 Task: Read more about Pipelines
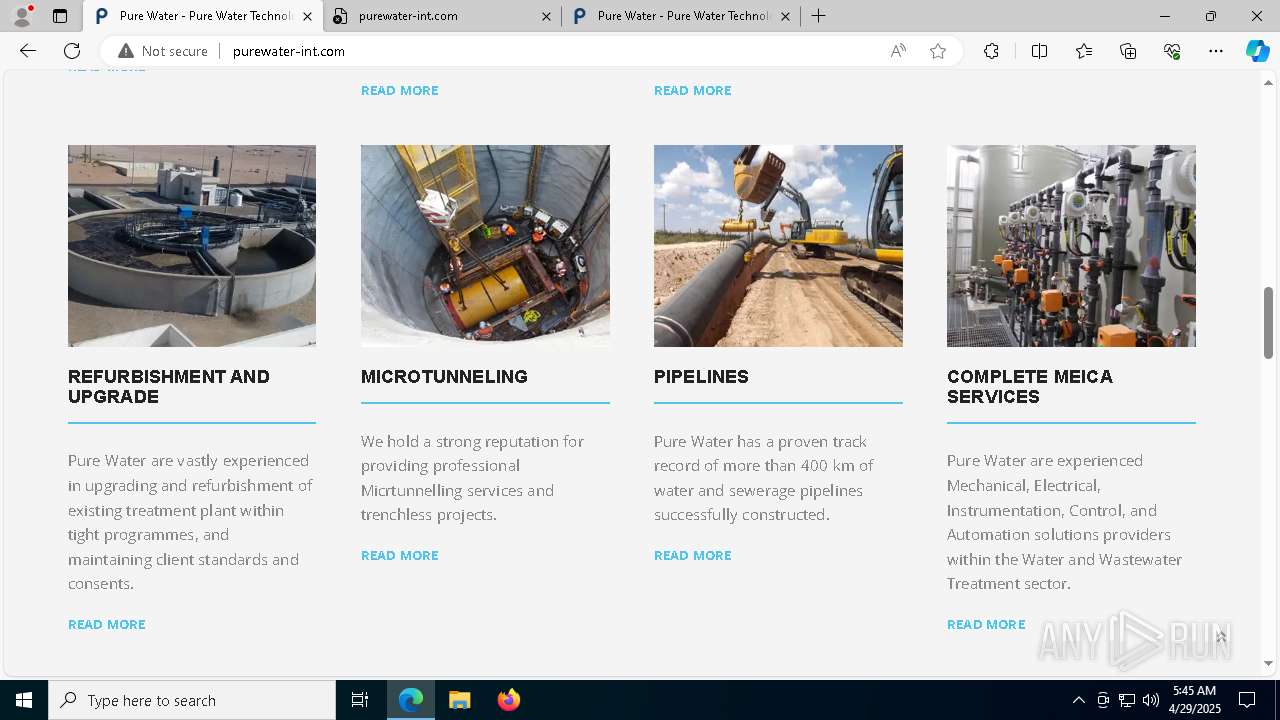pos(693,555)
